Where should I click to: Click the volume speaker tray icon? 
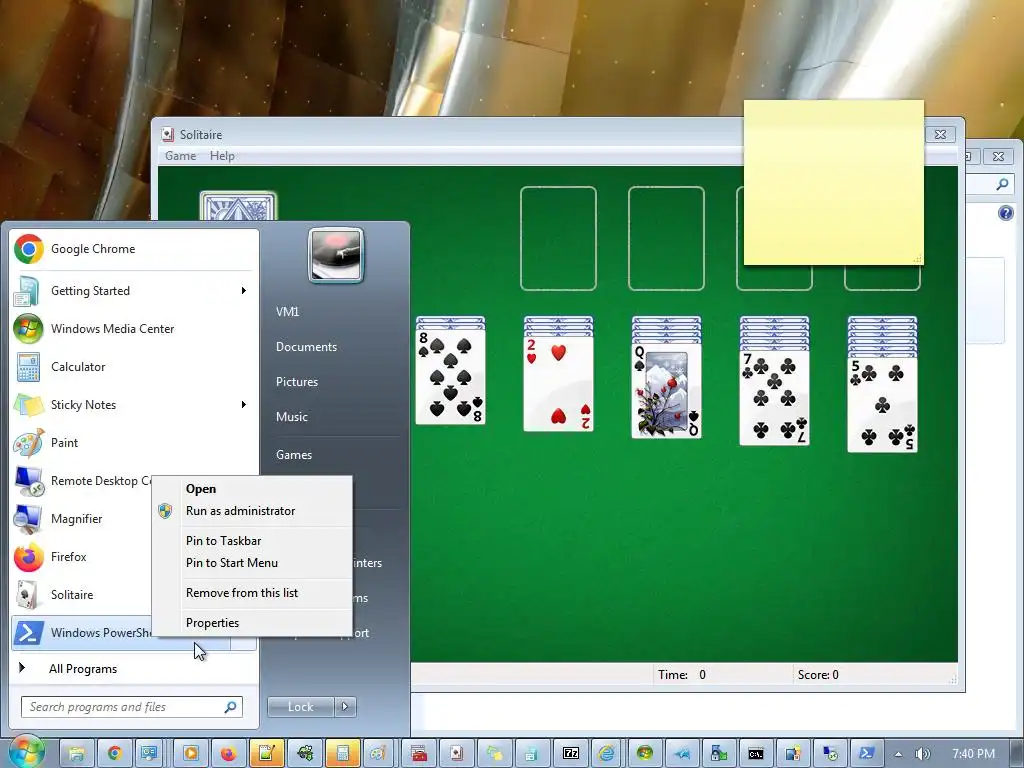coord(922,753)
